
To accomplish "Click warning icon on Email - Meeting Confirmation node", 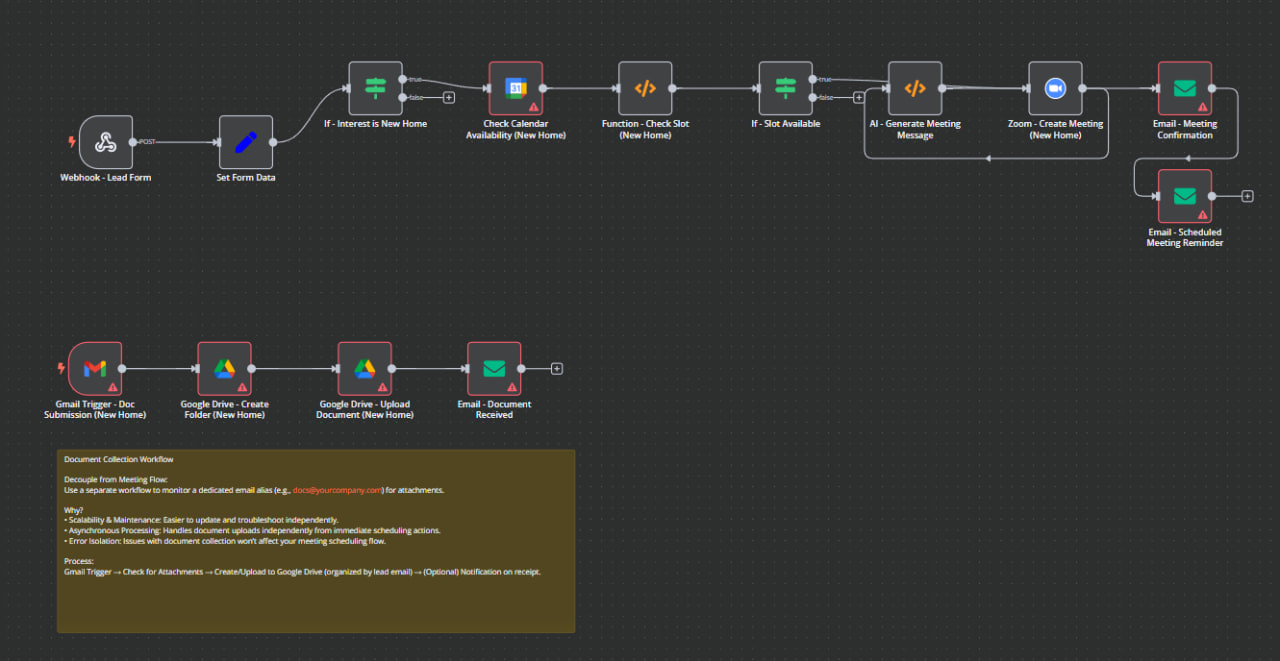I will point(1203,106).
